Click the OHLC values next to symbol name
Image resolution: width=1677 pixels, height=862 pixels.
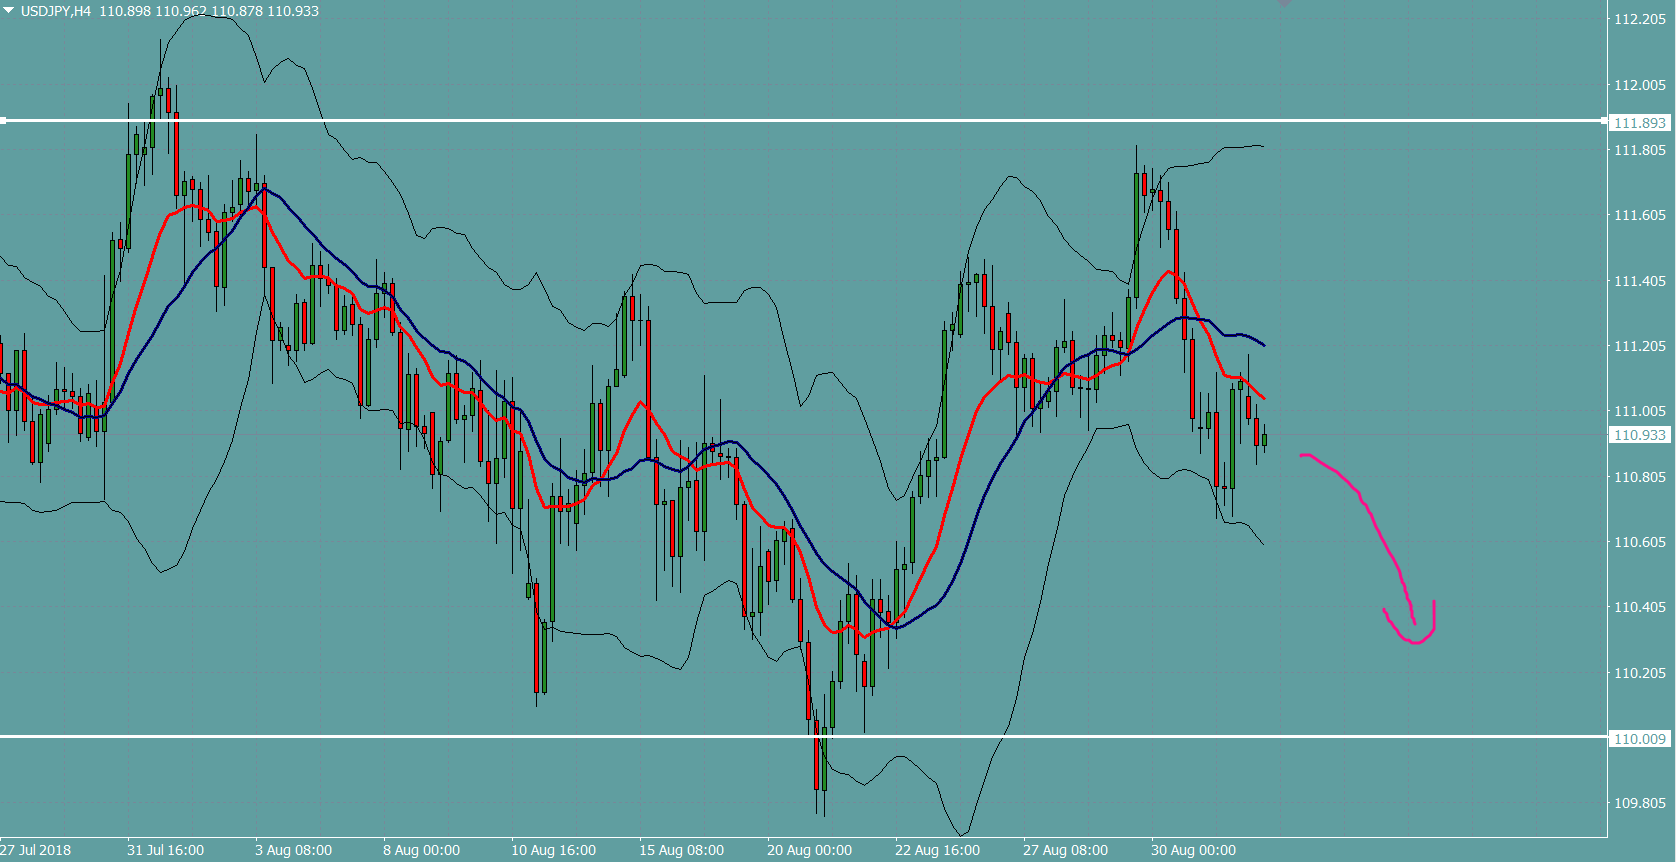click(209, 11)
